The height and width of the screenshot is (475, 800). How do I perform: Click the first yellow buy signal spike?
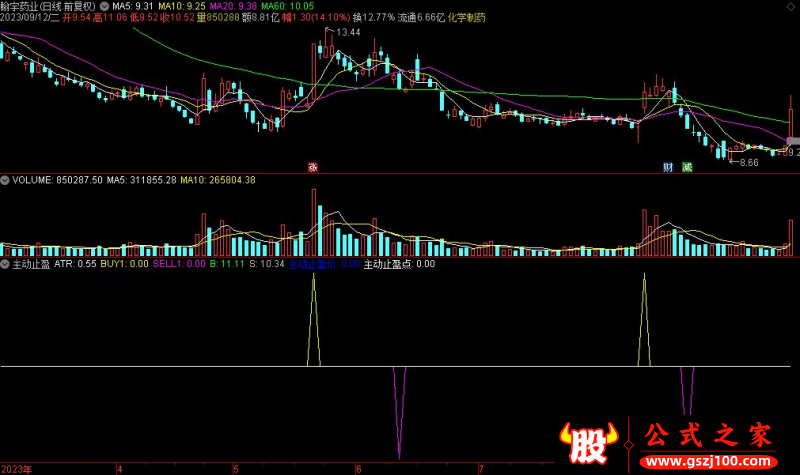[313, 320]
